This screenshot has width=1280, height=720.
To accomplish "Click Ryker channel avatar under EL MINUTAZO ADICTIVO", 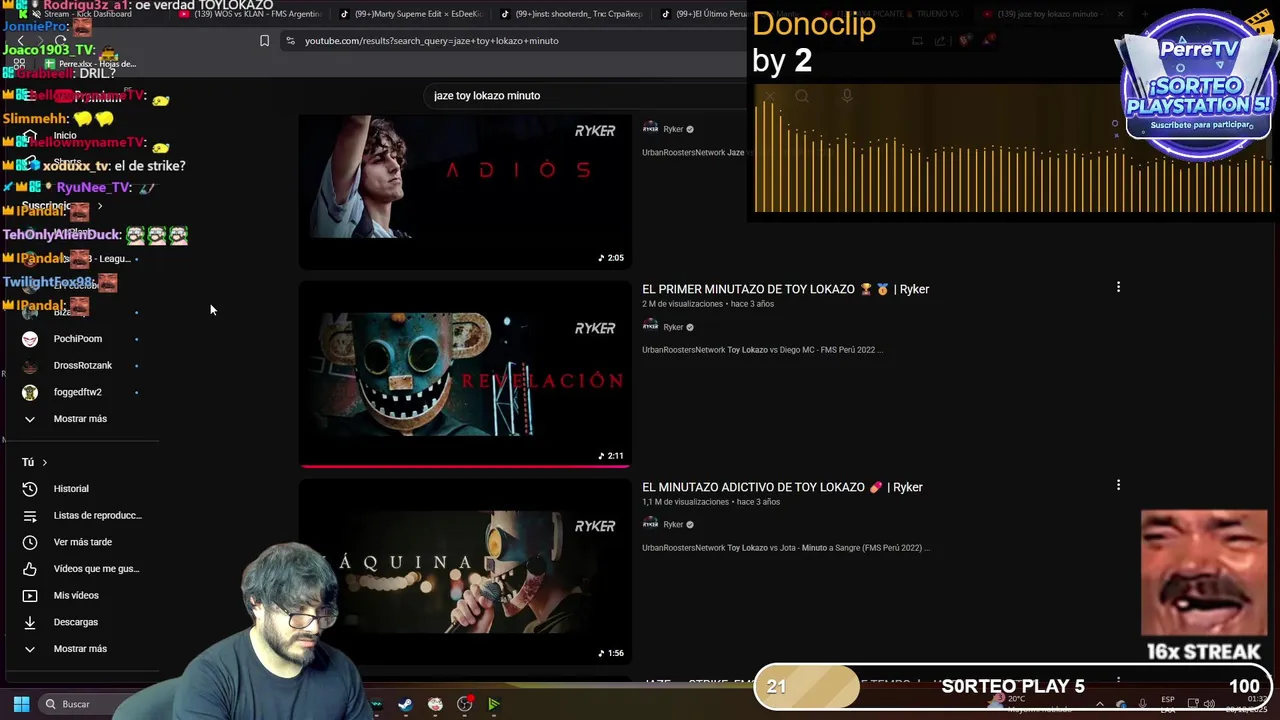I will tap(650, 524).
